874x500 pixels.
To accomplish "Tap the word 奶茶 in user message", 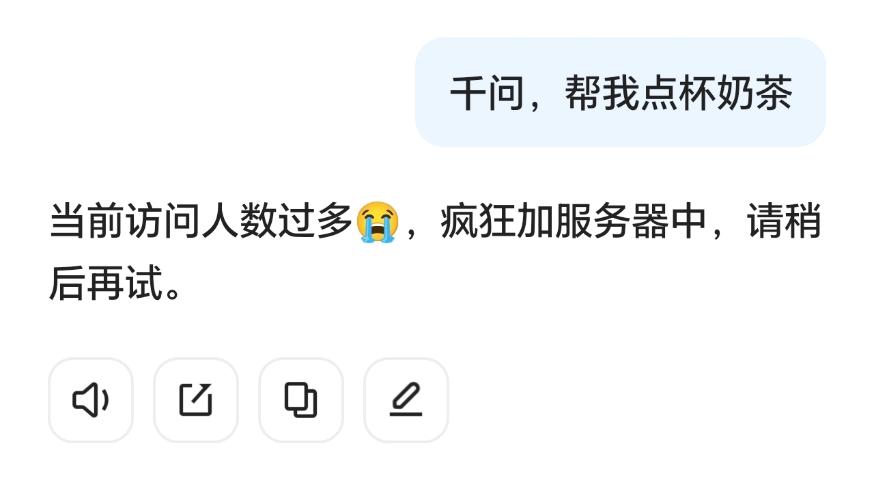I will (x=754, y=93).
